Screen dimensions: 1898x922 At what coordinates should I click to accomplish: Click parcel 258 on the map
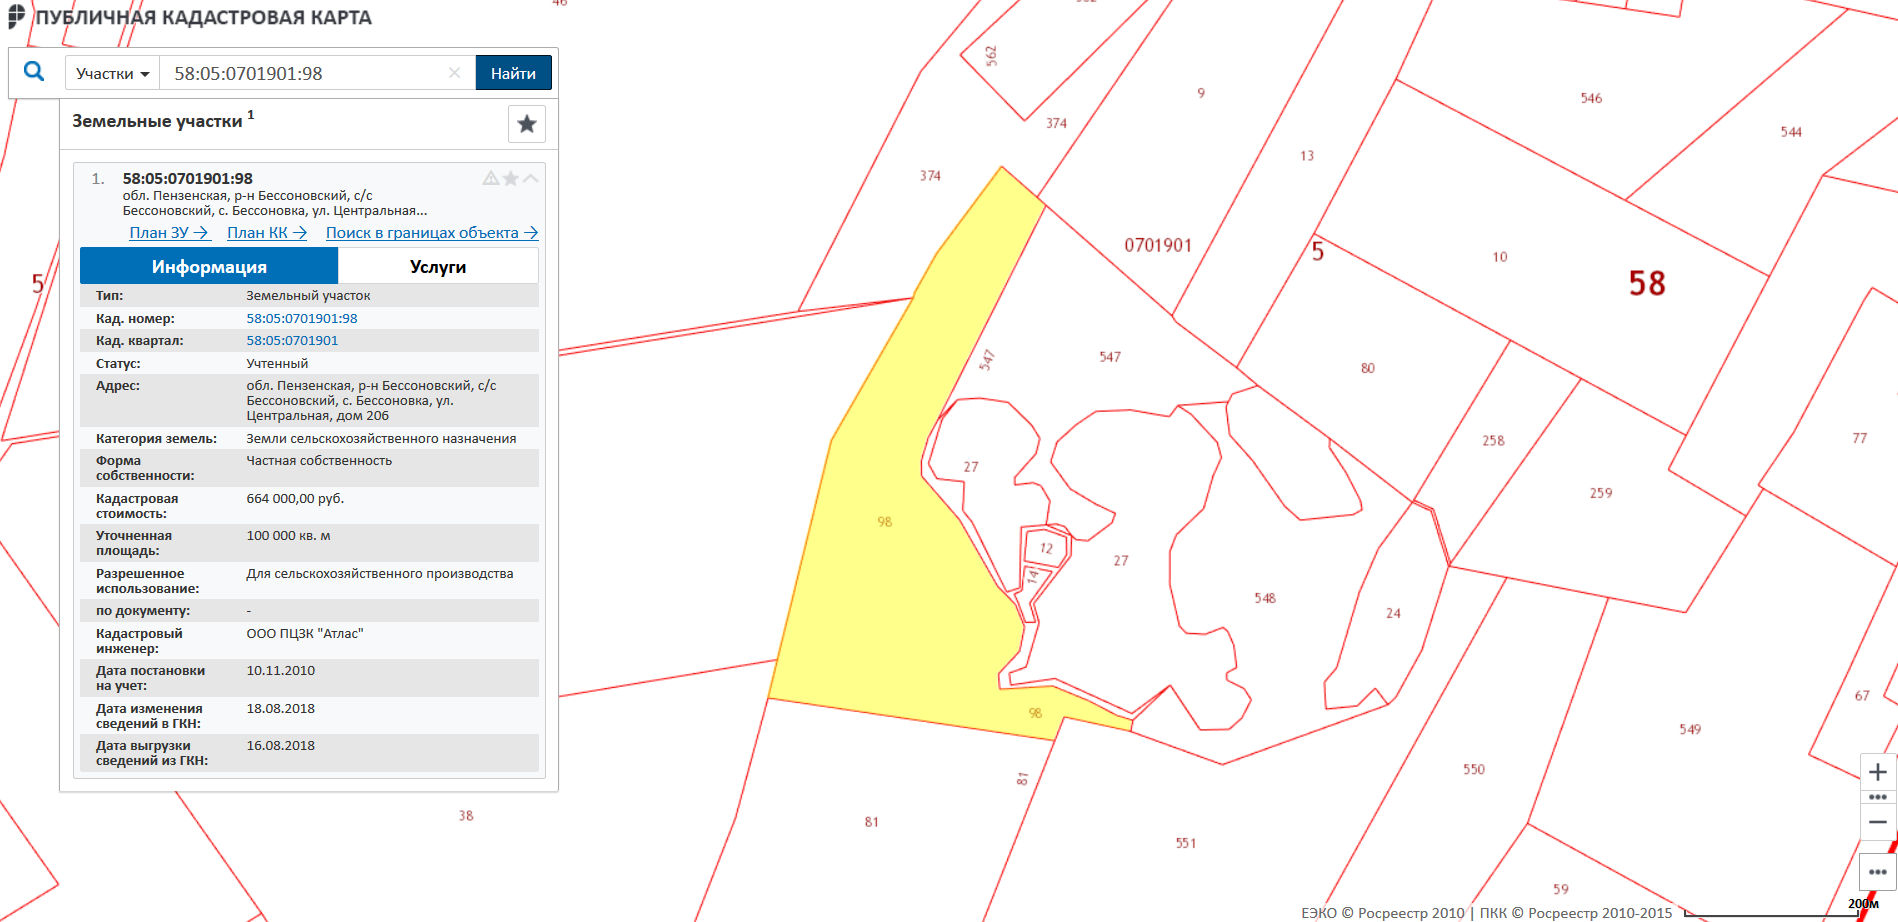click(1493, 440)
